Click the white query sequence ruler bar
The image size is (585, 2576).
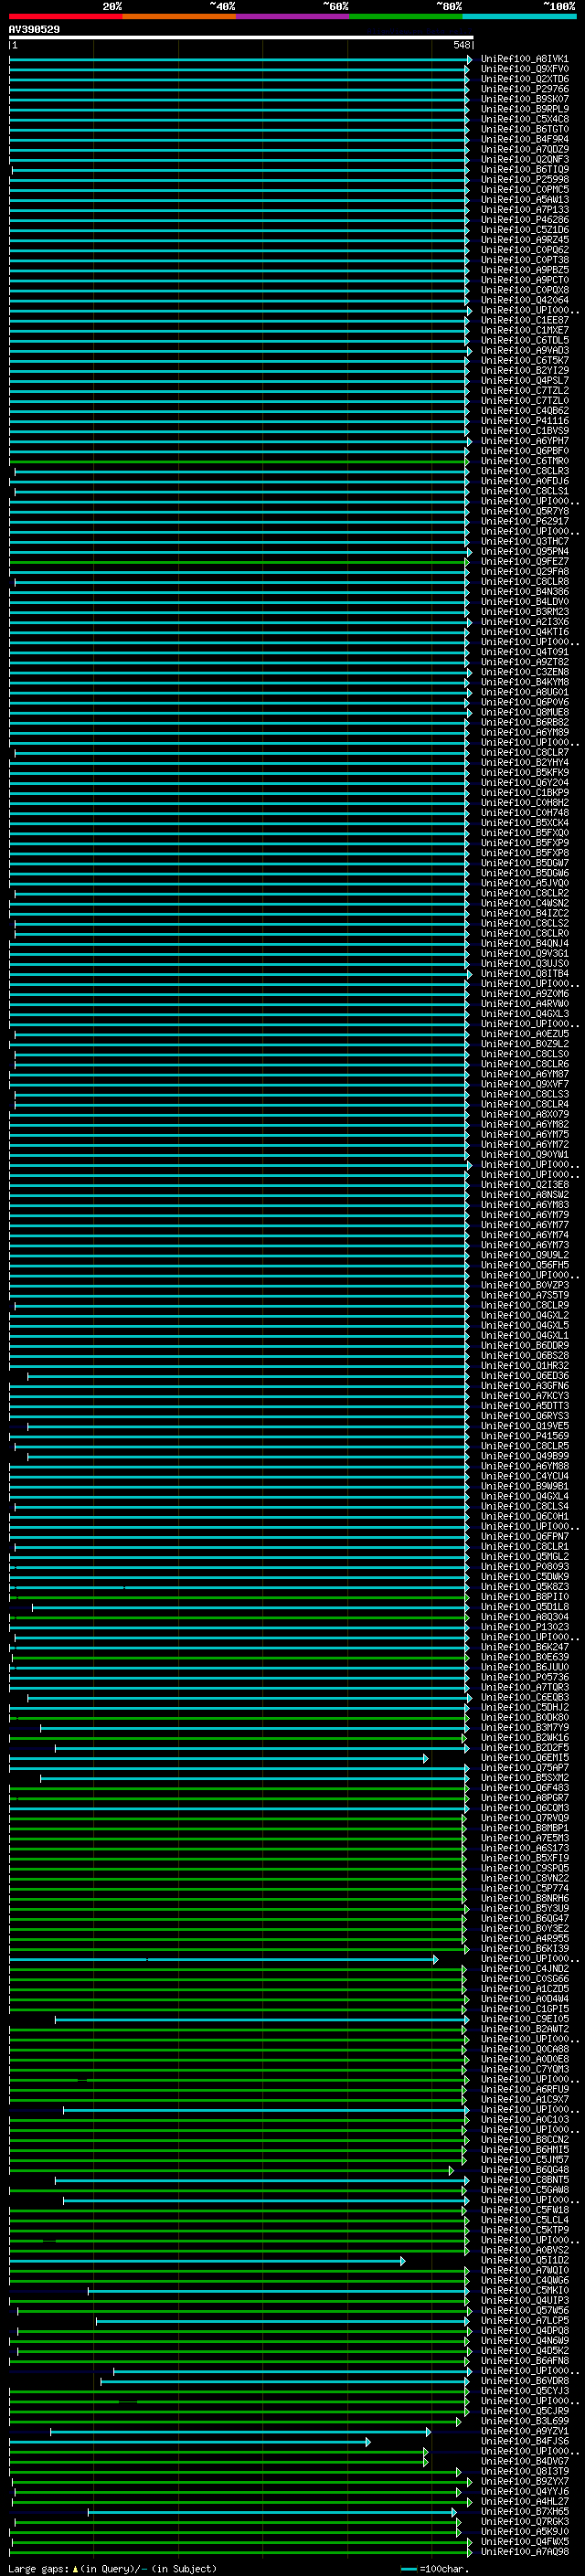point(241,37)
